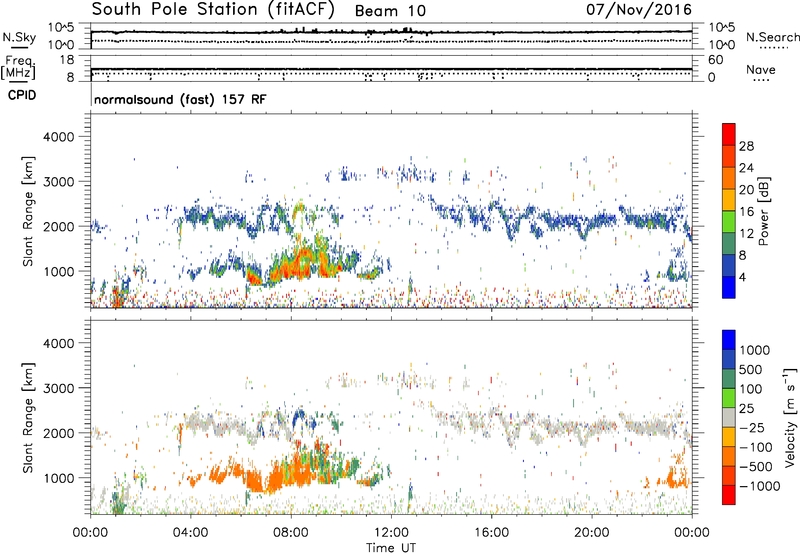
Task: Click the 04:00 time axis label
Action: (191, 533)
